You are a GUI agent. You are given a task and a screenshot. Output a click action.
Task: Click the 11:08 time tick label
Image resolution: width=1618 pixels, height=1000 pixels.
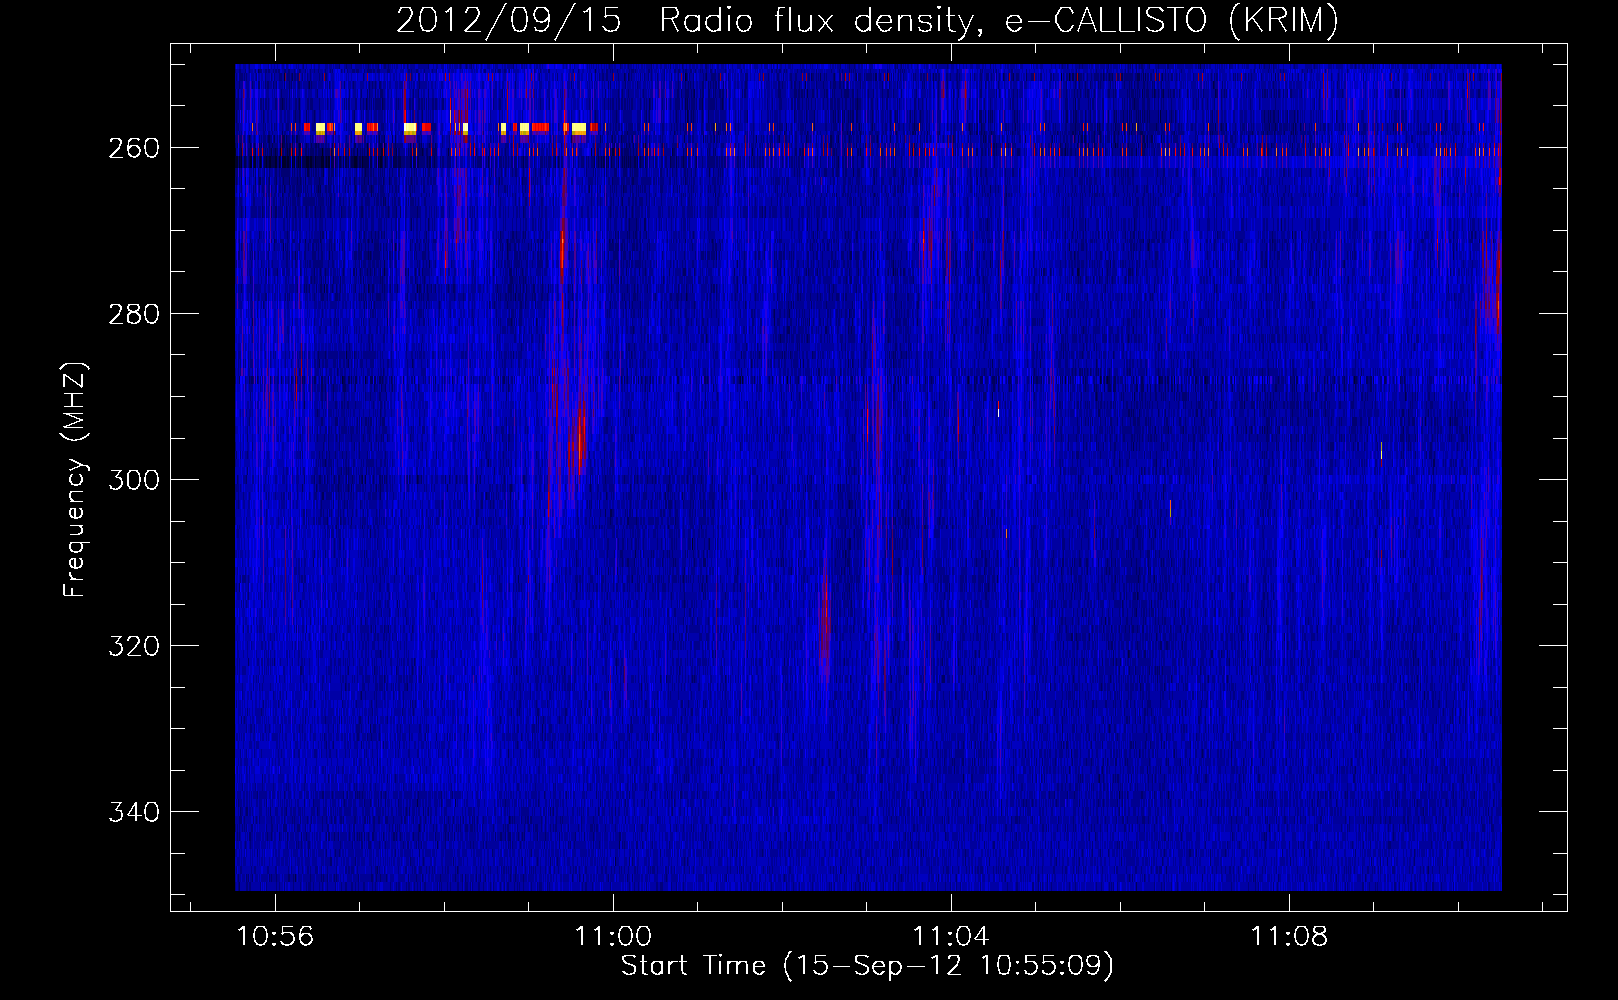click(x=1289, y=936)
